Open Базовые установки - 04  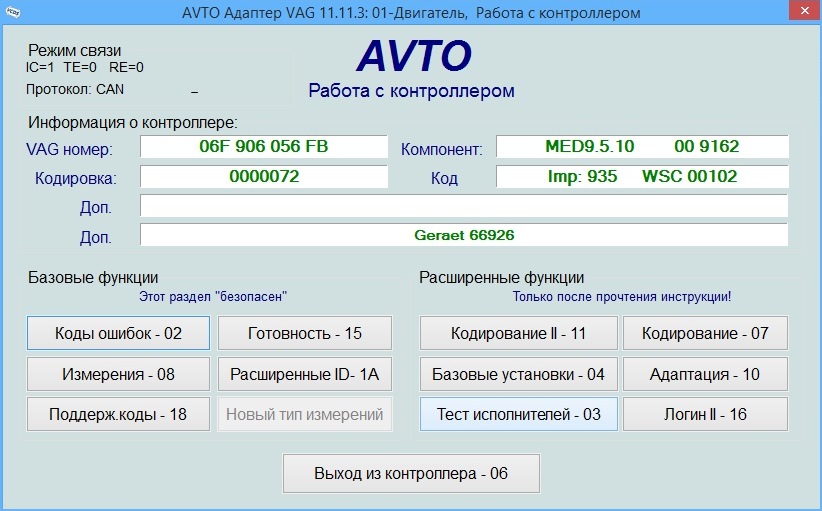pos(518,374)
